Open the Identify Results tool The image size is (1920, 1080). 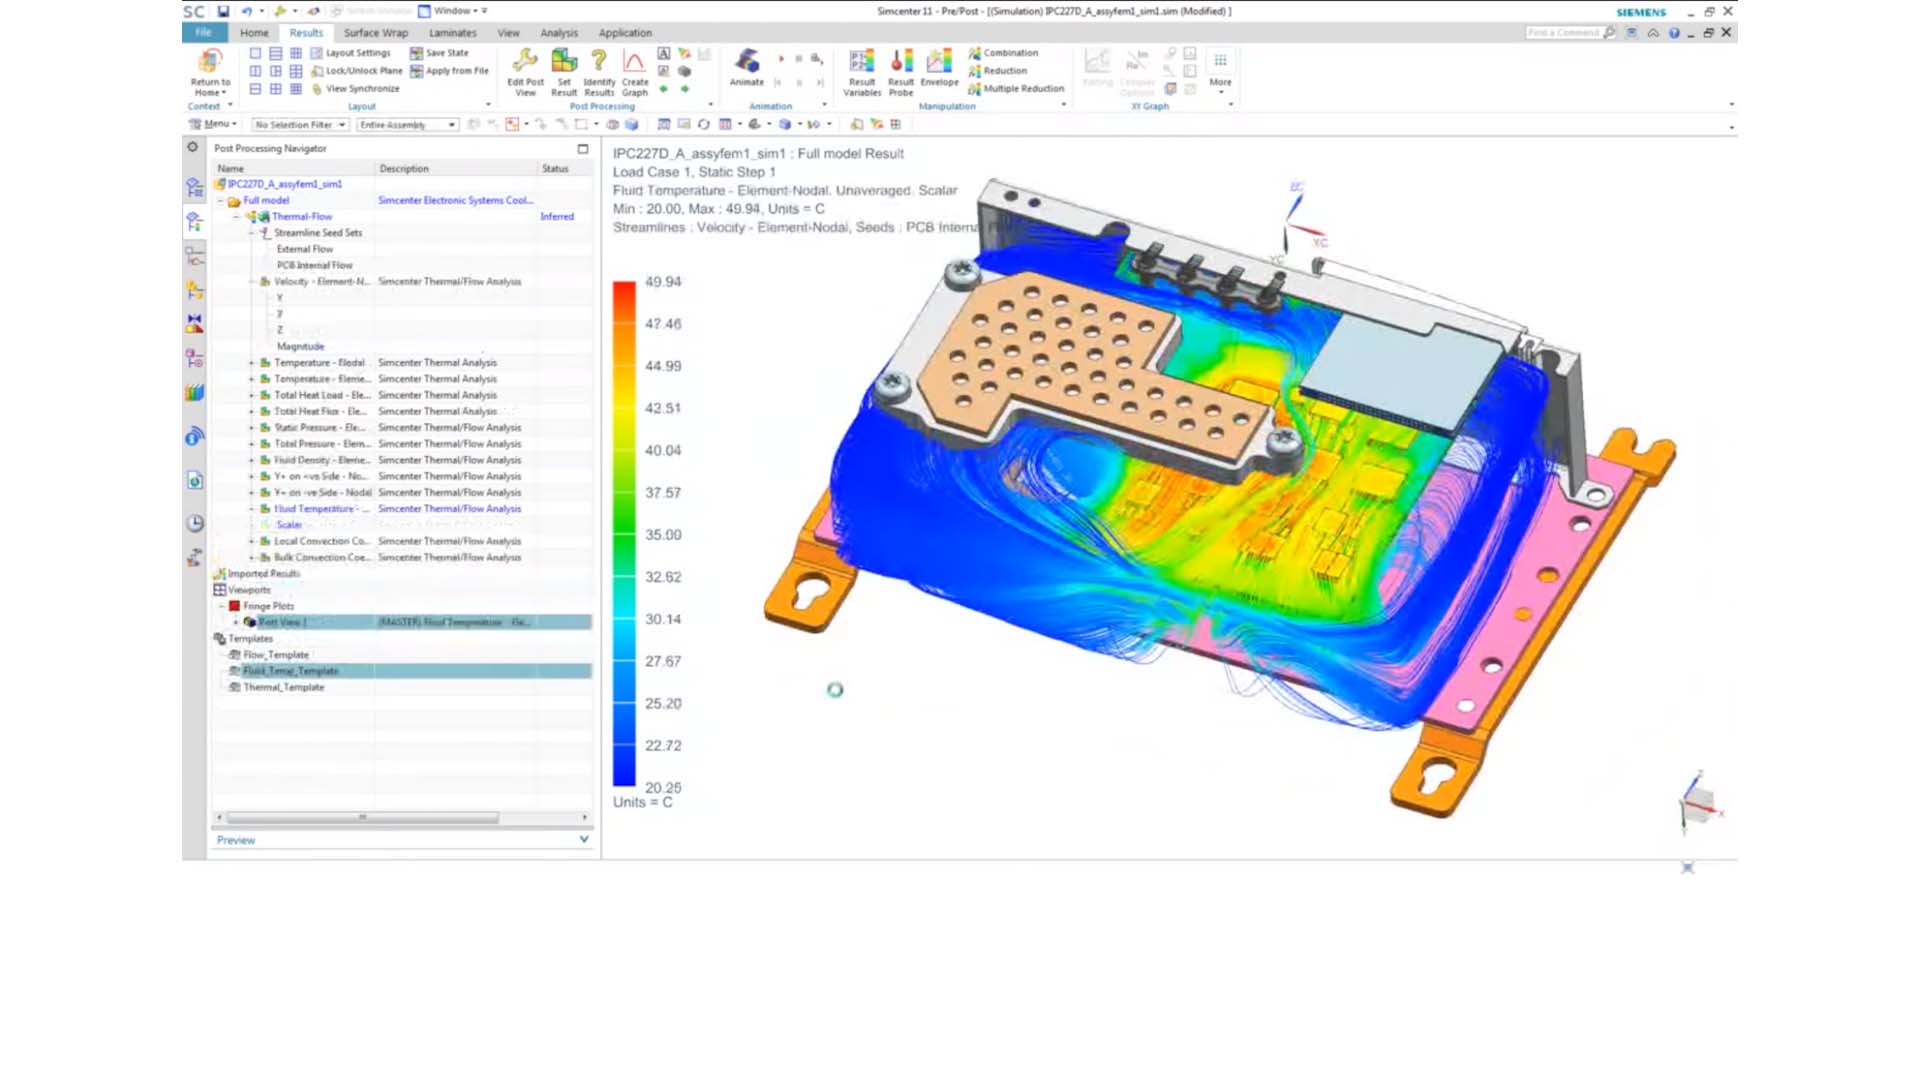point(600,70)
